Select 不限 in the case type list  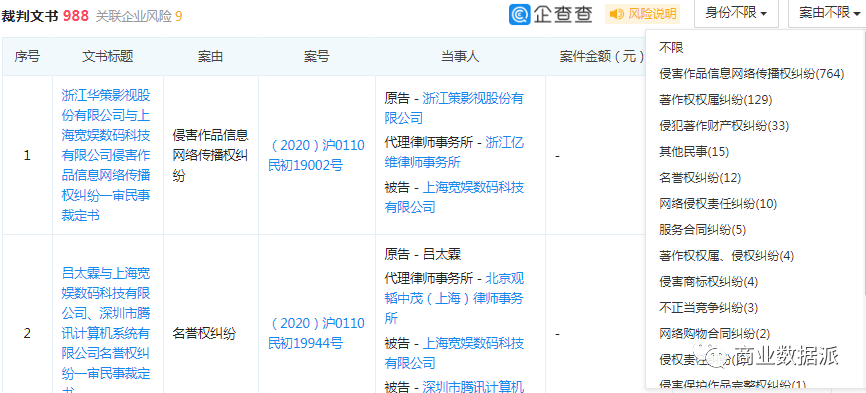click(x=671, y=48)
